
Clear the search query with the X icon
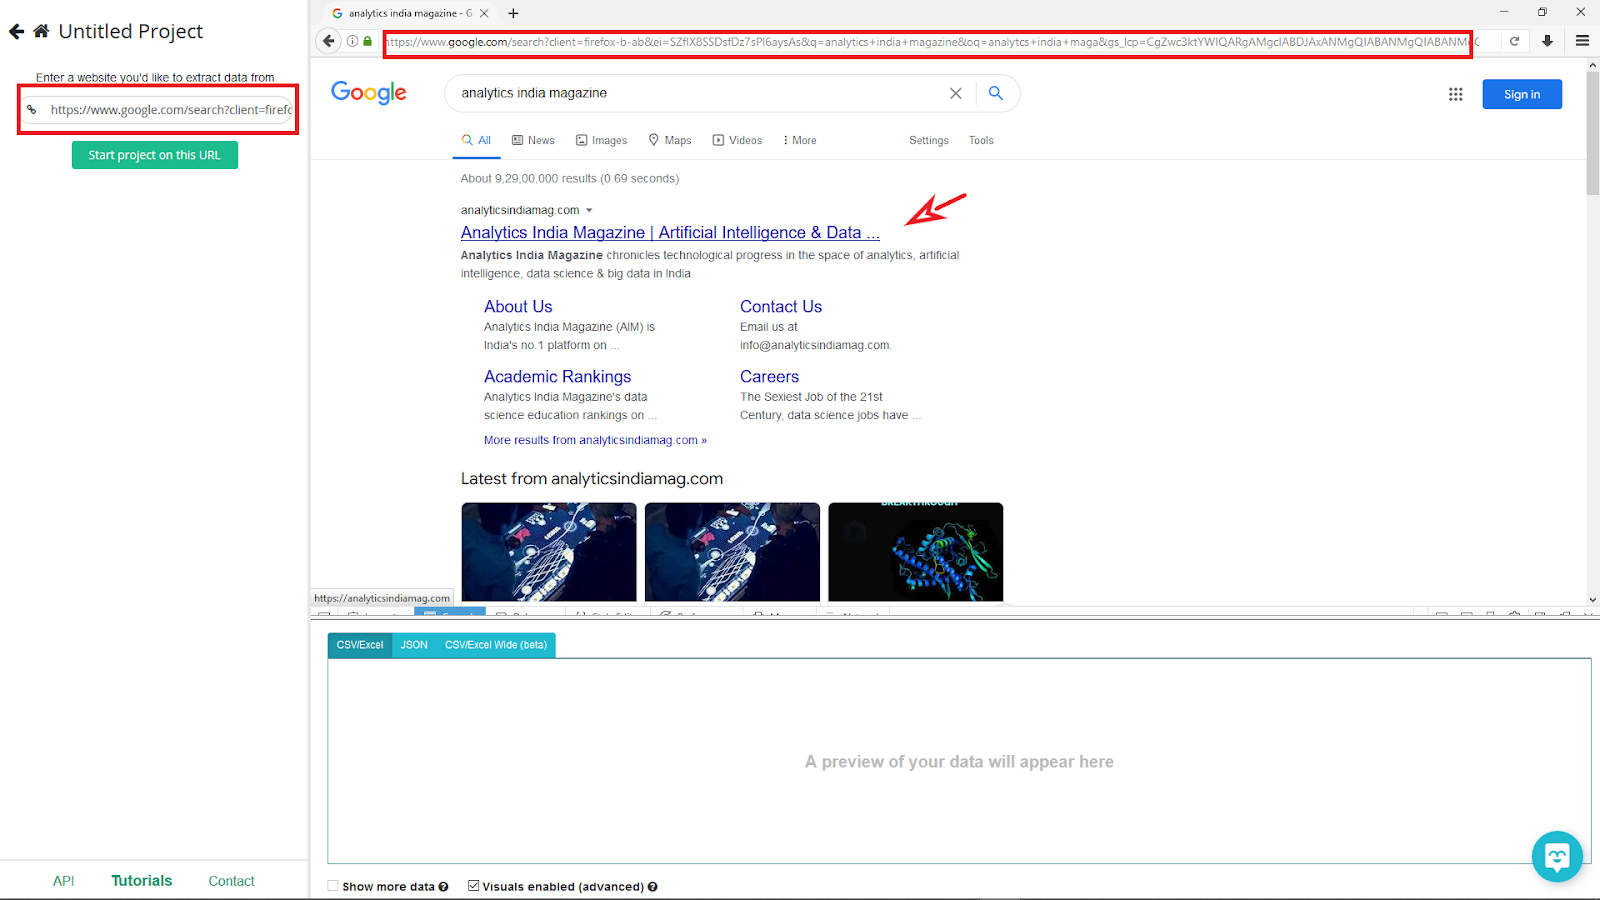[x=956, y=93]
